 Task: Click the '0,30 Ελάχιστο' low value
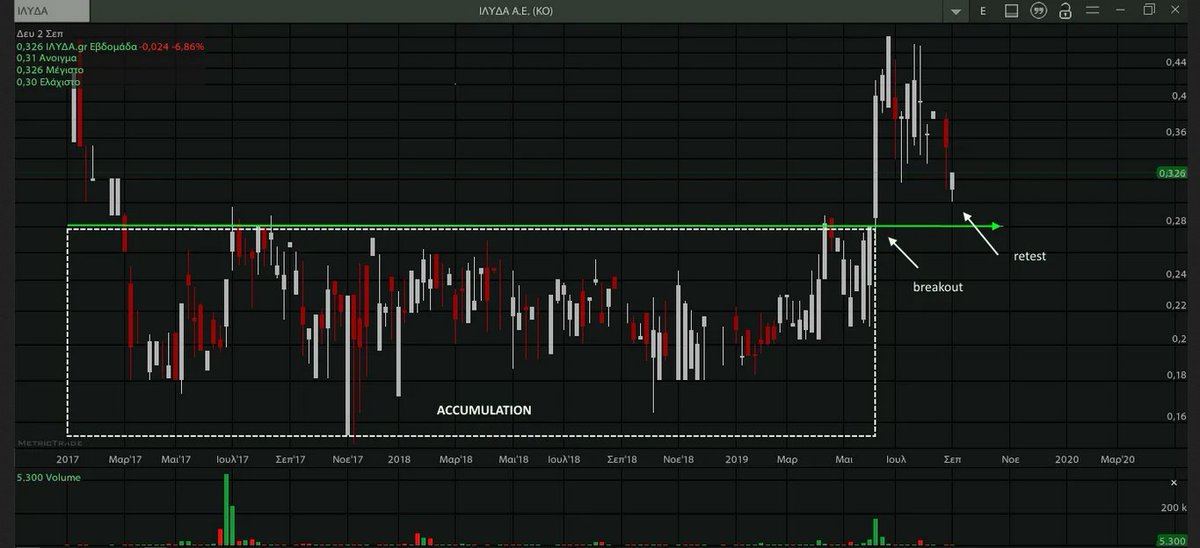click(48, 82)
